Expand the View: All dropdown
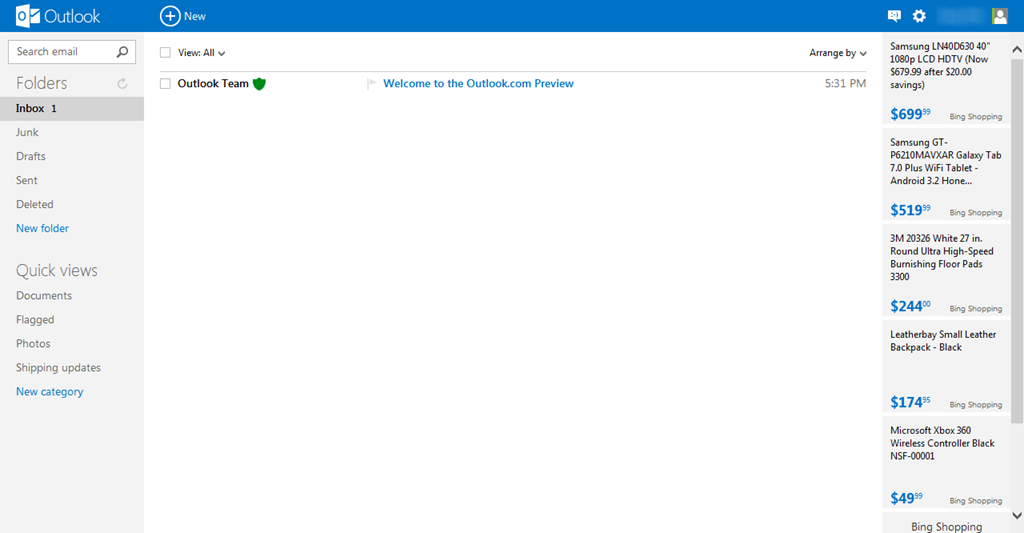Screen dimensions: 1024x533 coord(202,53)
